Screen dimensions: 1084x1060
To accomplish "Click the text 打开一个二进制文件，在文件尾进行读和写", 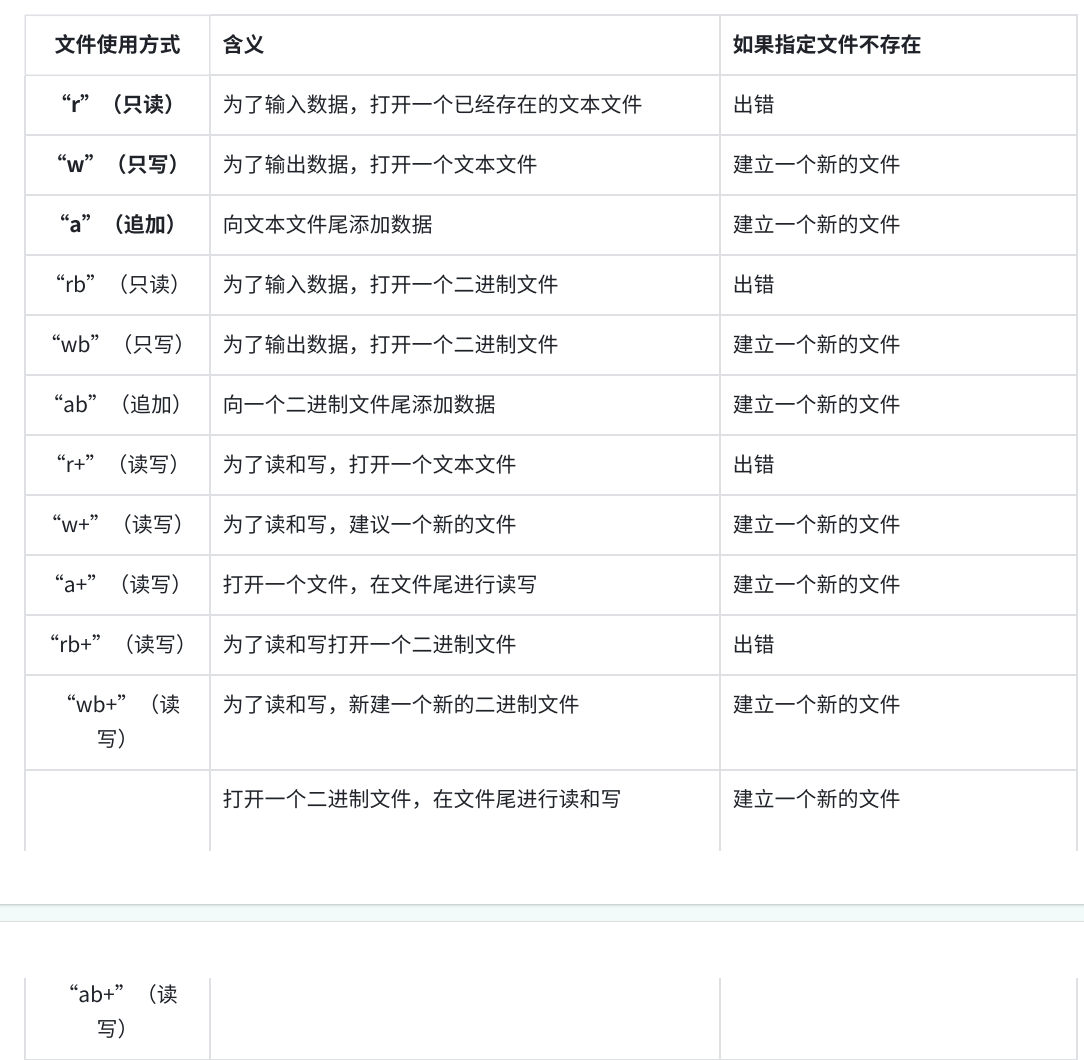I will coord(422,799).
